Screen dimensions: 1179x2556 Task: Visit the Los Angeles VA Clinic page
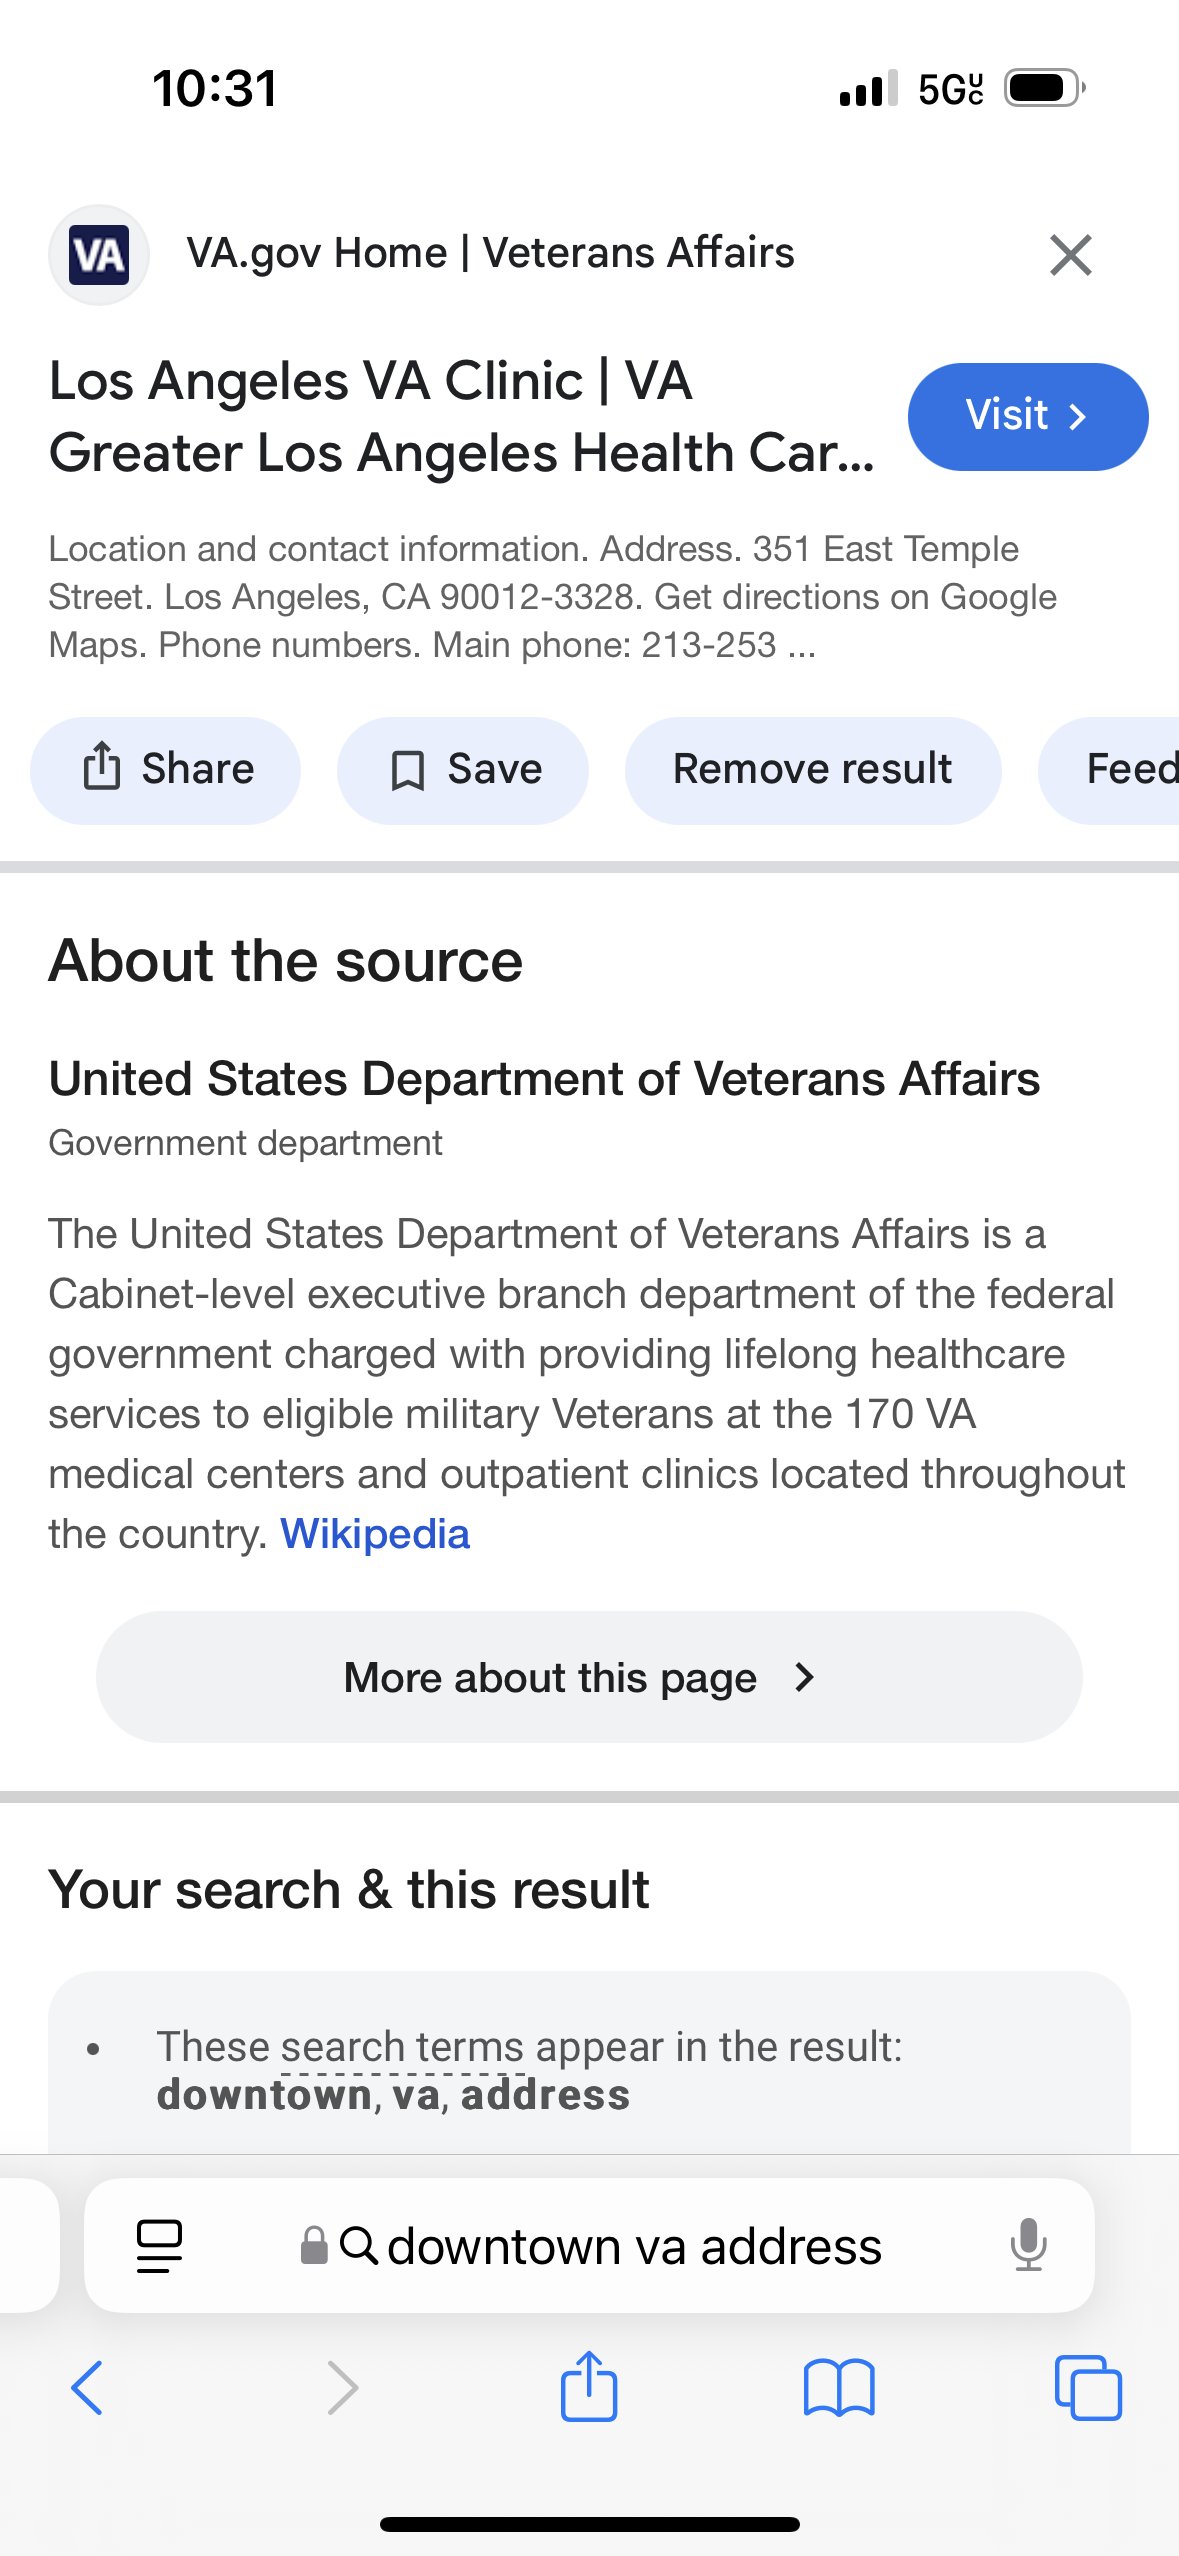1028,417
